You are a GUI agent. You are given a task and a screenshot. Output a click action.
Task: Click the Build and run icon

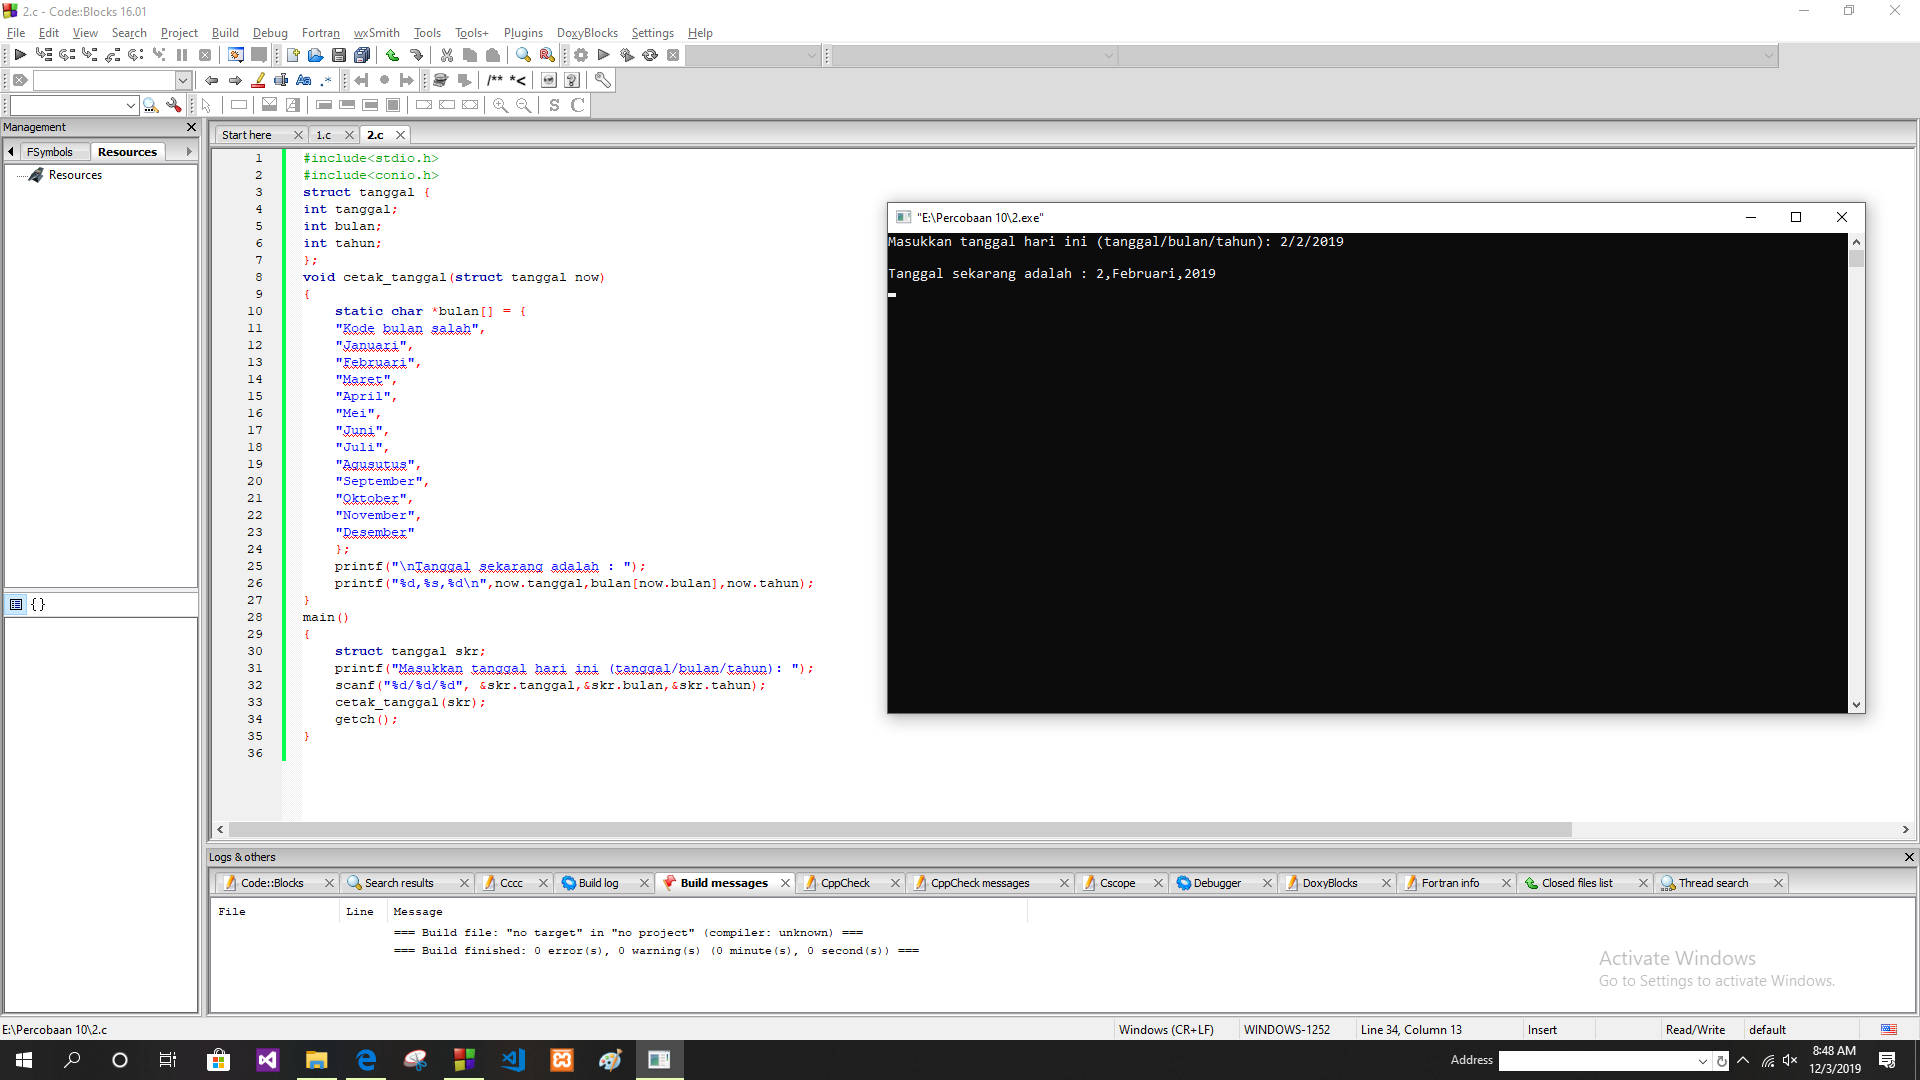pos(627,55)
